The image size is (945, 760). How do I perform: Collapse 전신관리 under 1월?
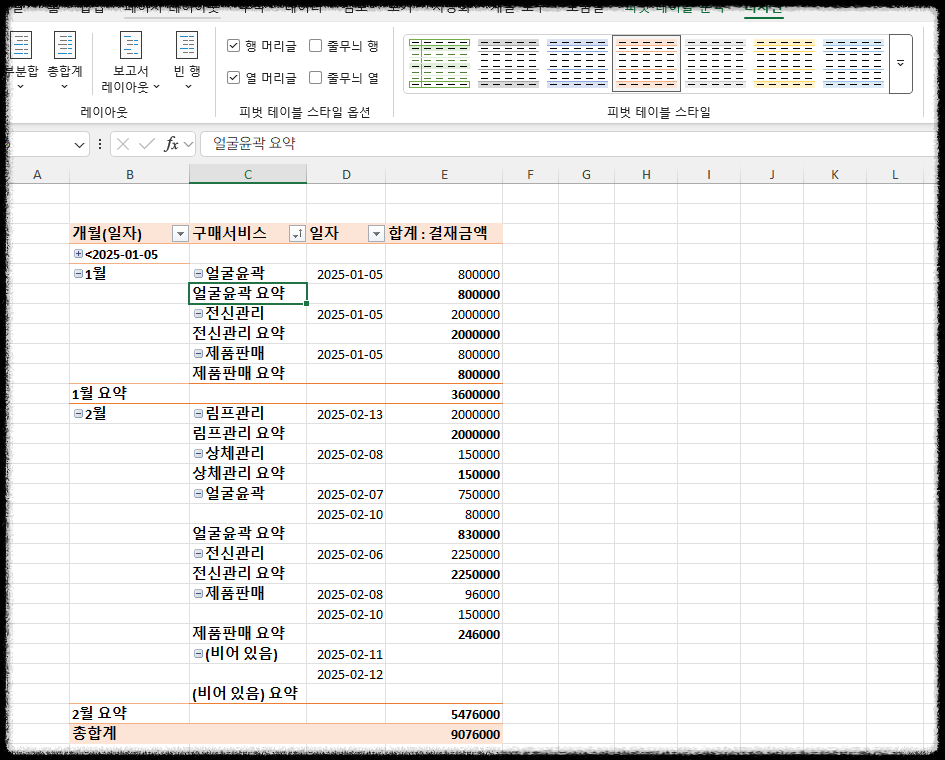click(198, 313)
